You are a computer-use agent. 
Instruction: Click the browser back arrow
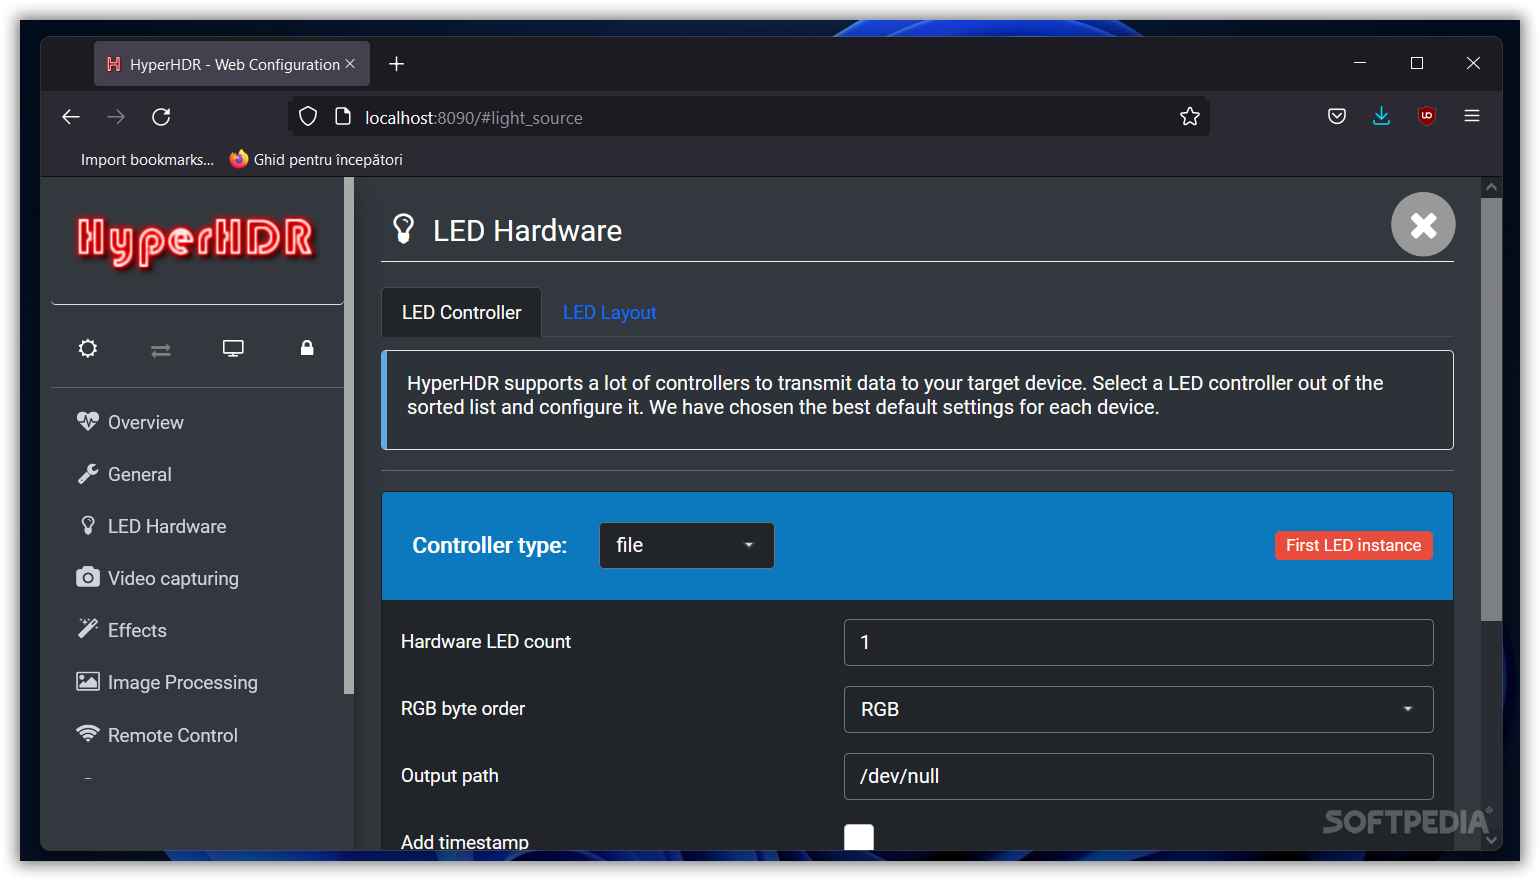click(71, 117)
